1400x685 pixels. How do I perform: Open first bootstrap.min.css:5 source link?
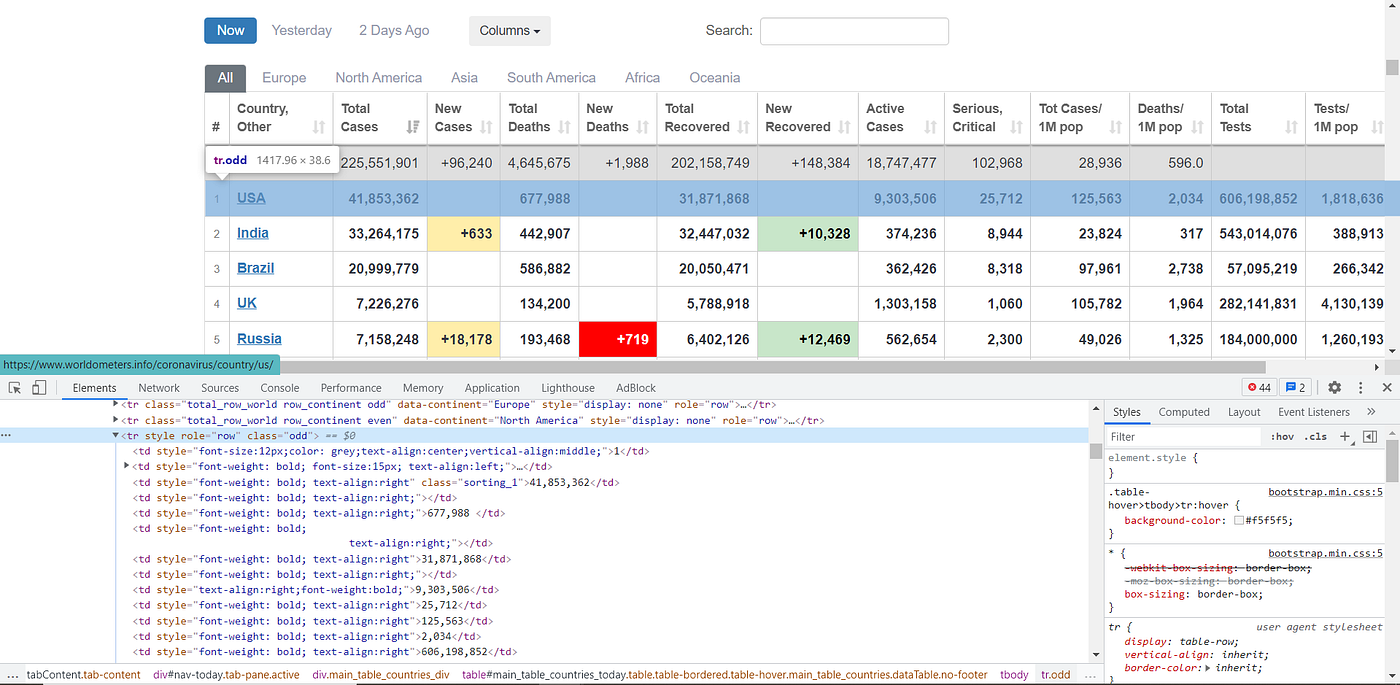point(1325,492)
